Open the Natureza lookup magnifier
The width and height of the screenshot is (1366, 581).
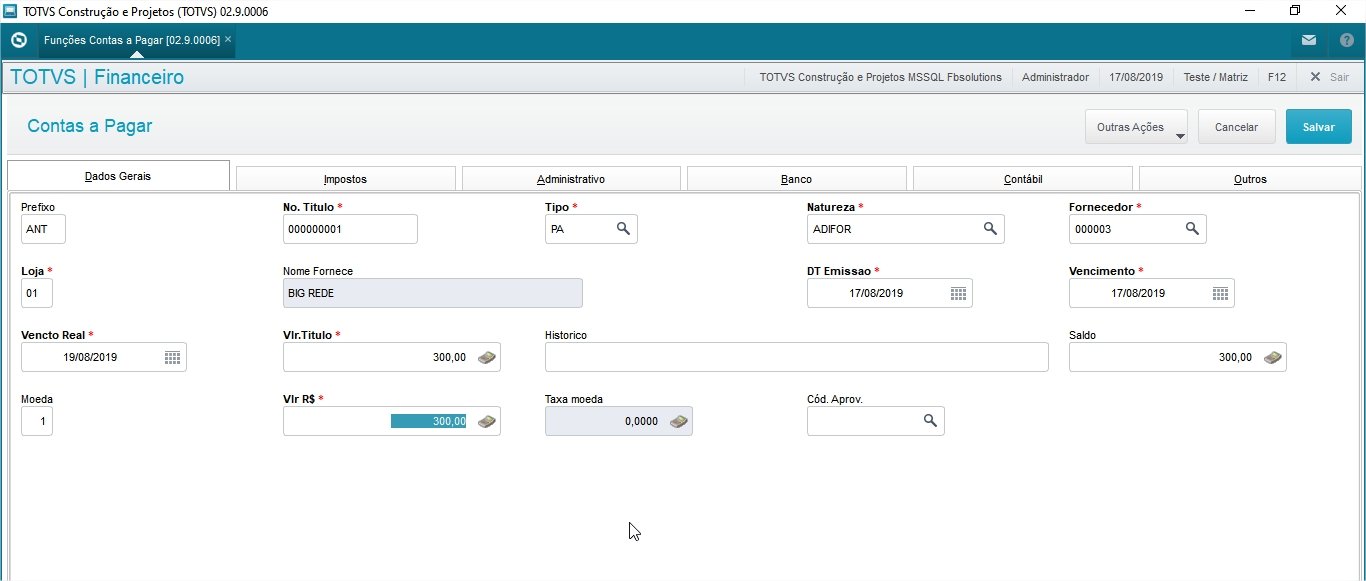[990, 229]
